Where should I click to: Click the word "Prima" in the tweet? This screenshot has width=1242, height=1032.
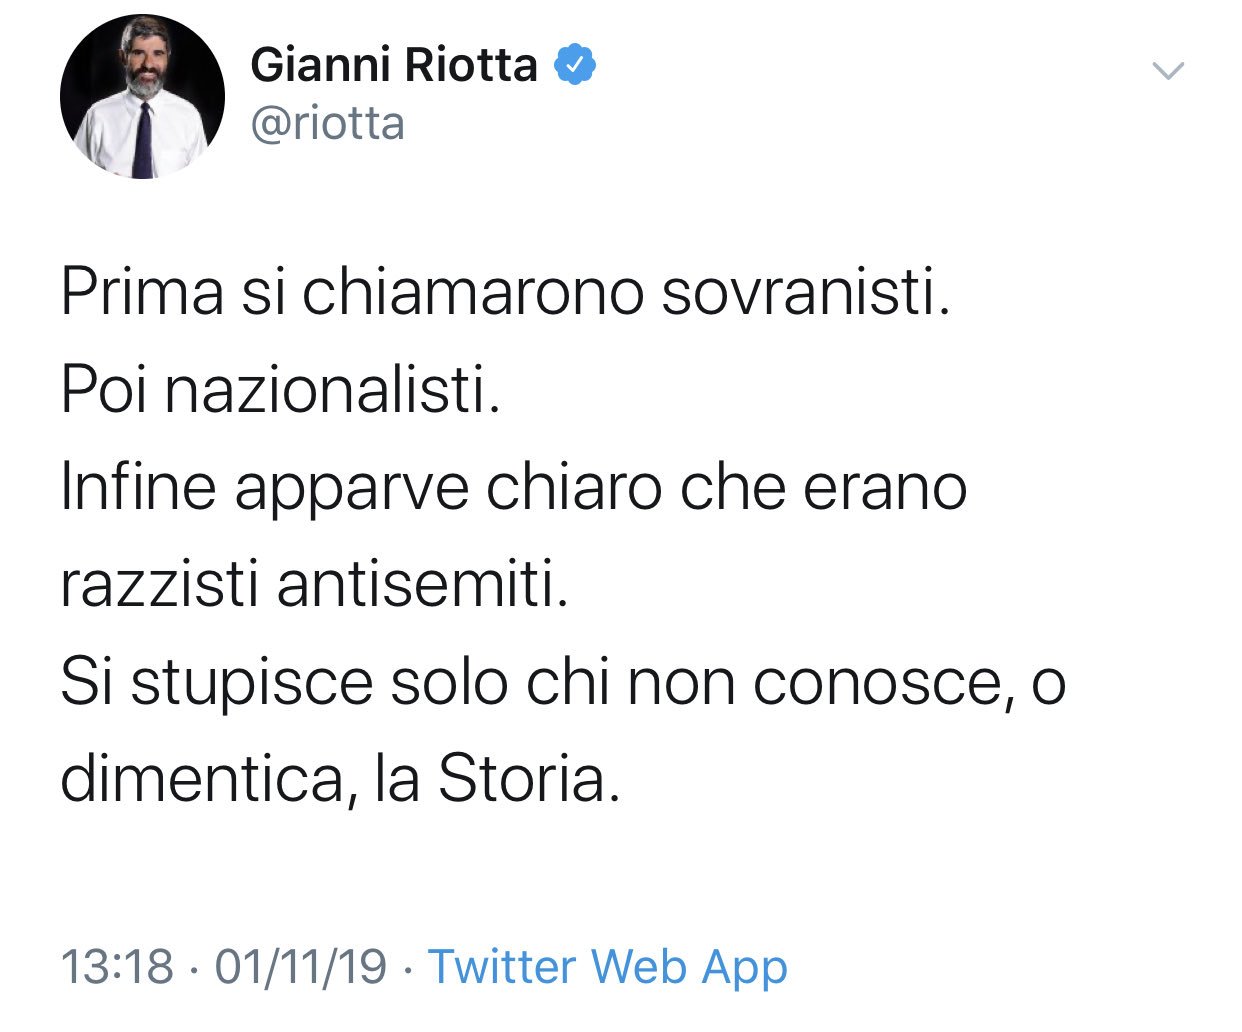click(141, 293)
